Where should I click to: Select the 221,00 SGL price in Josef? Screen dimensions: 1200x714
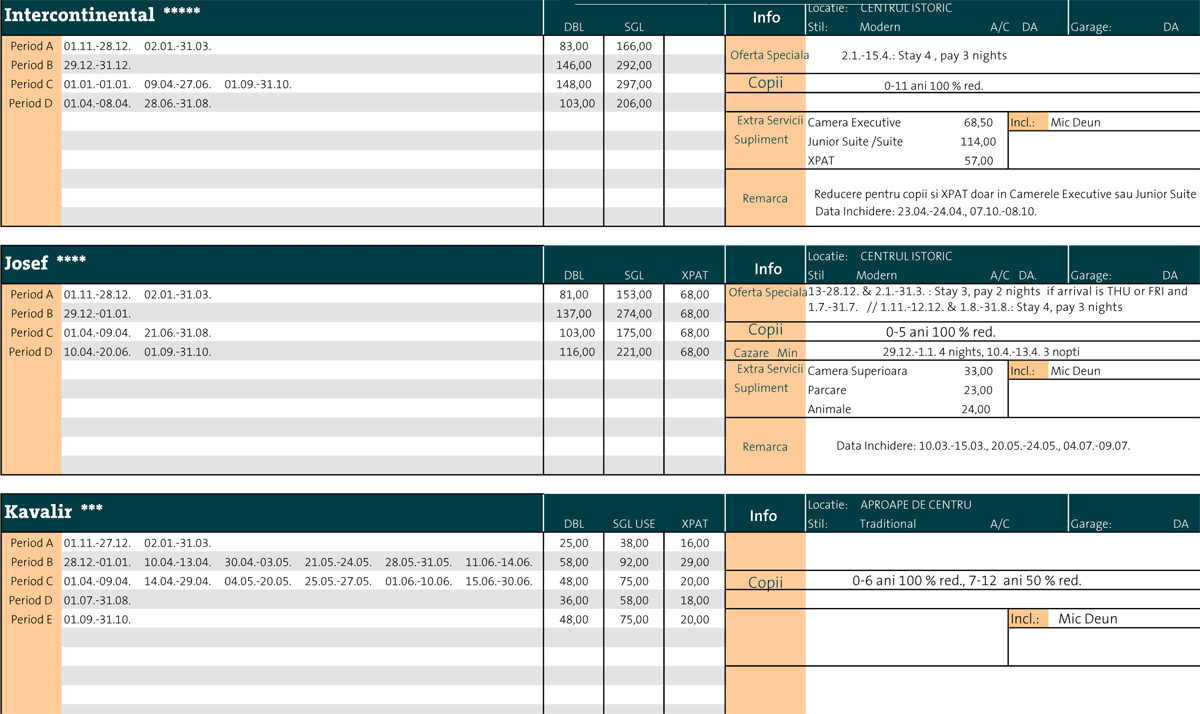634,352
